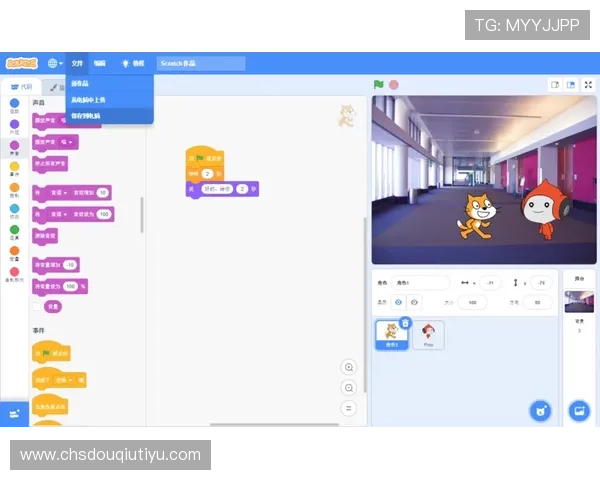Select the magenta Sound category circle
This screenshot has height=480, width=600.
[15, 145]
